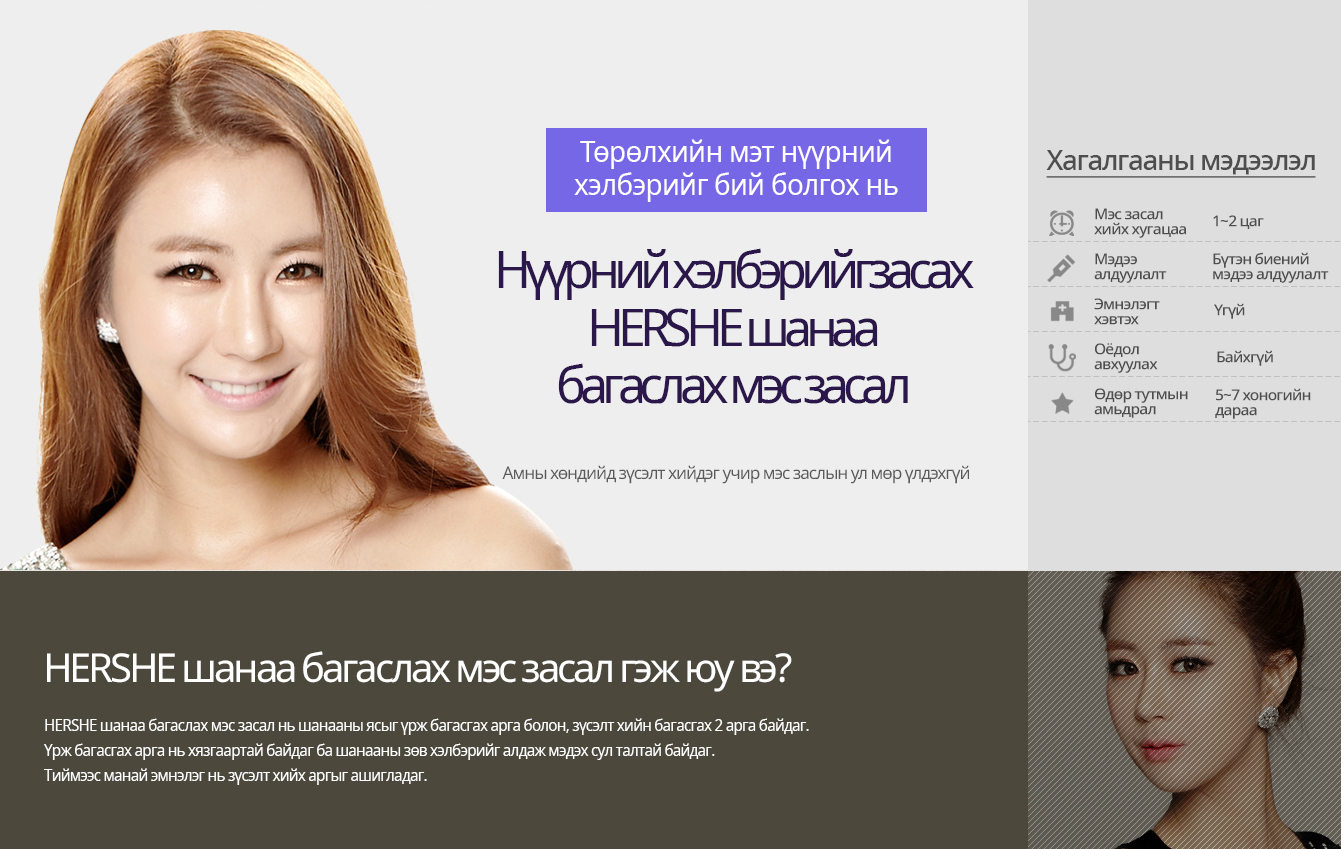This screenshot has width=1341, height=849.
Task: Click the value Бүтэн биений мэдээ алдуулалт
Action: pos(1270,267)
